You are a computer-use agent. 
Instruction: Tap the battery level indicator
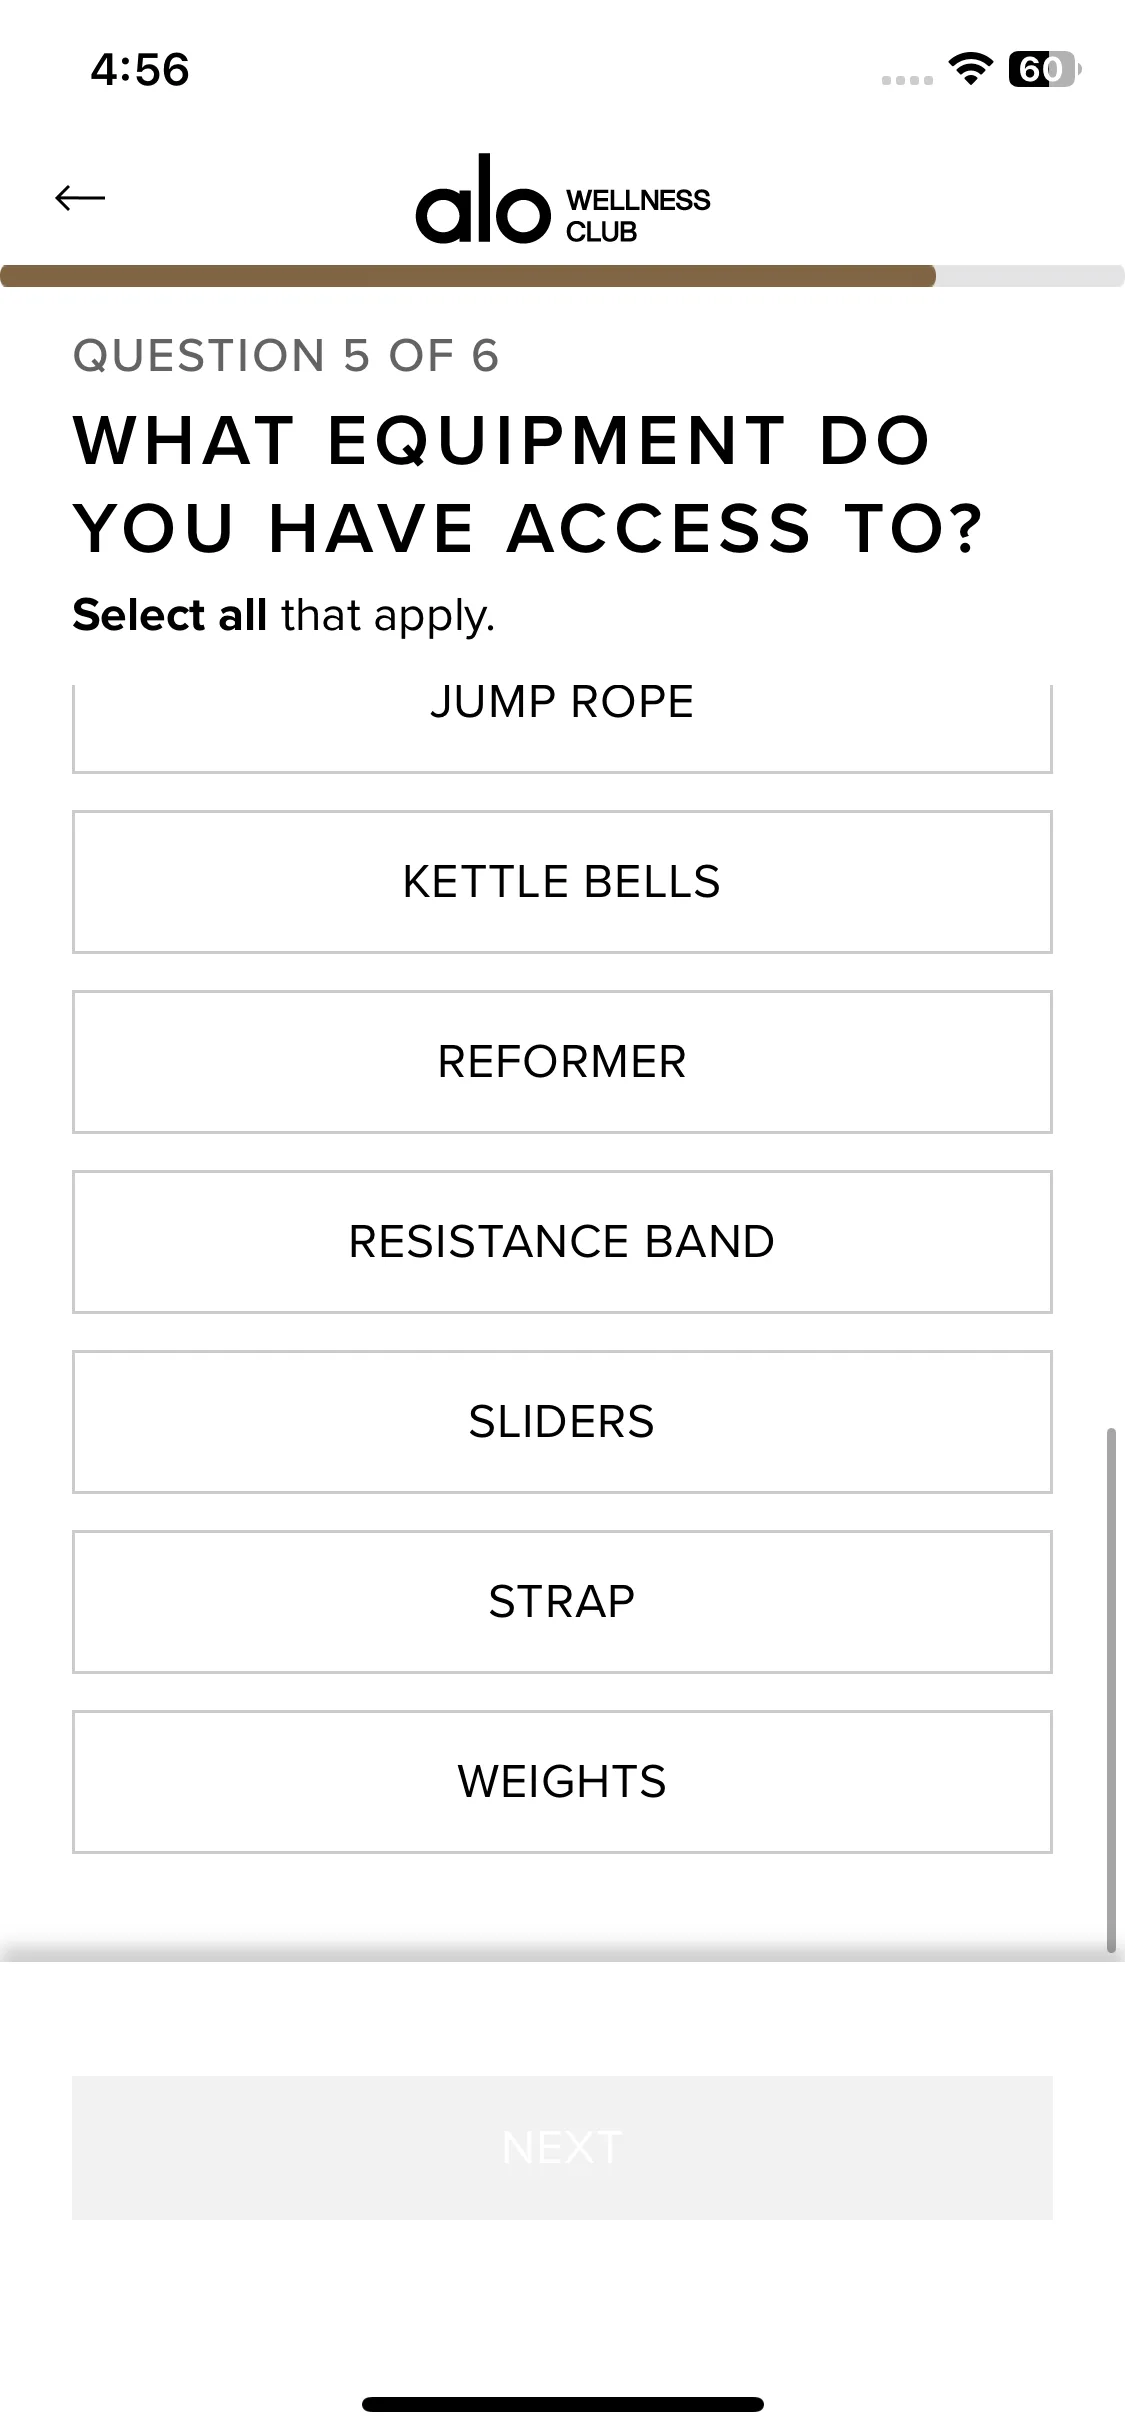tap(1043, 69)
